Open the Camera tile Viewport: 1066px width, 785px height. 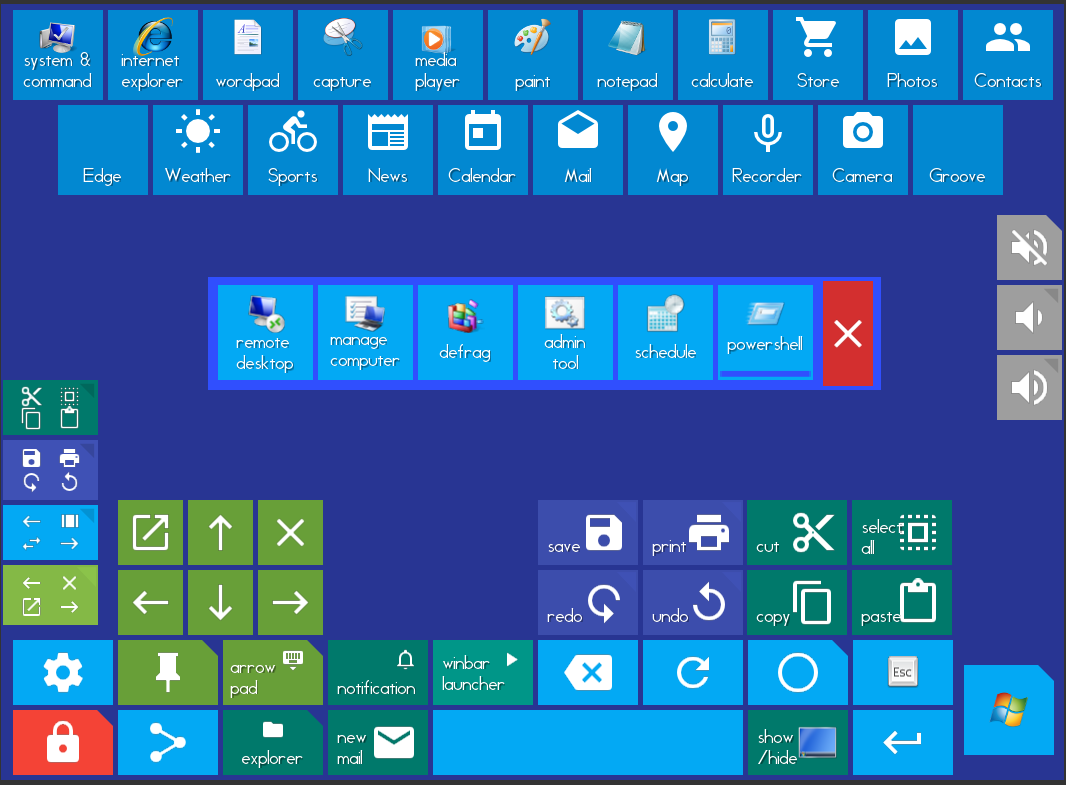coord(863,150)
